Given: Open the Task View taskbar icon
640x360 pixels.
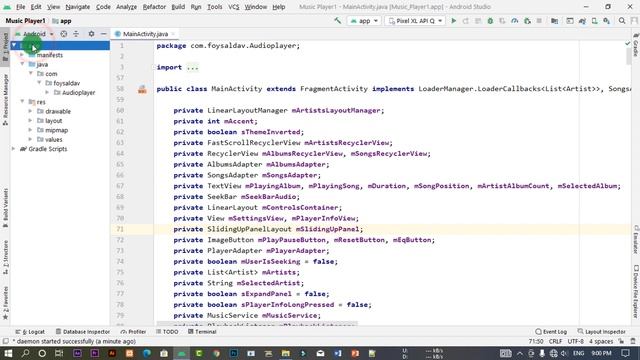Looking at the screenshot, I should [x=59, y=353].
